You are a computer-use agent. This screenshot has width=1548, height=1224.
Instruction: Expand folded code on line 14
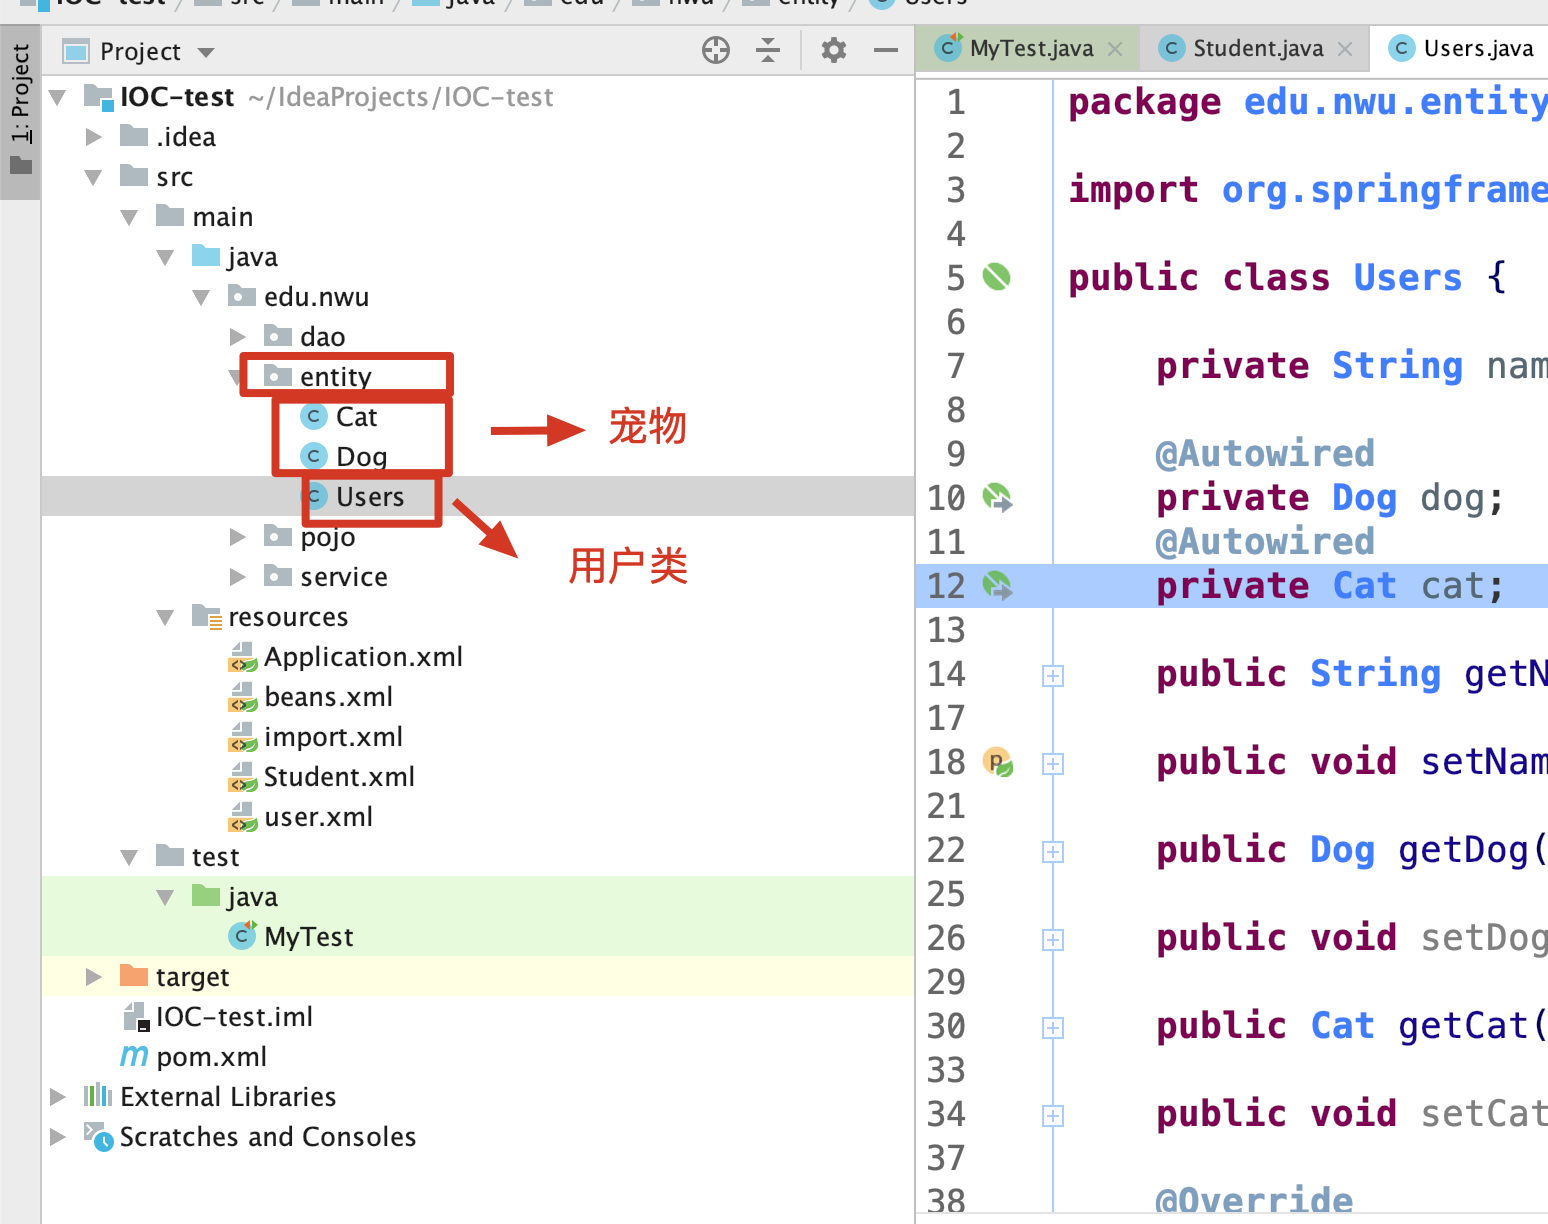[x=1052, y=675]
